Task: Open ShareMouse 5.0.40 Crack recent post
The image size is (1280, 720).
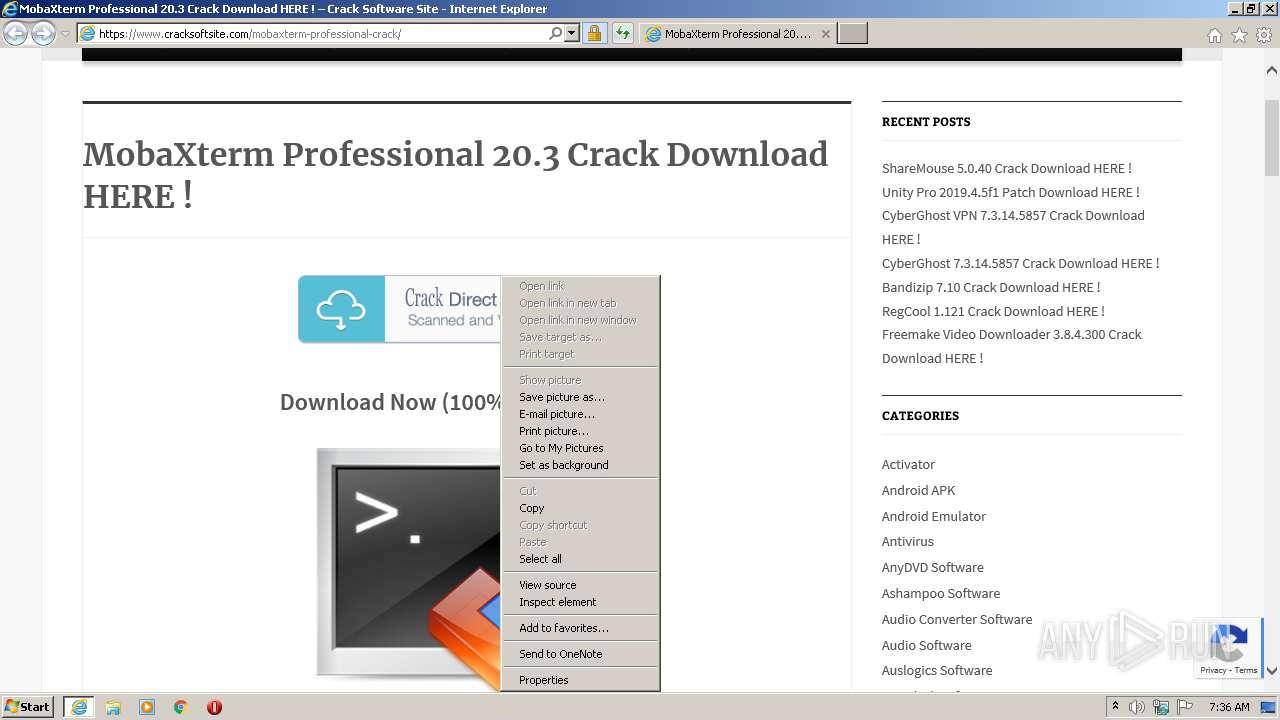Action: click(x=1007, y=168)
